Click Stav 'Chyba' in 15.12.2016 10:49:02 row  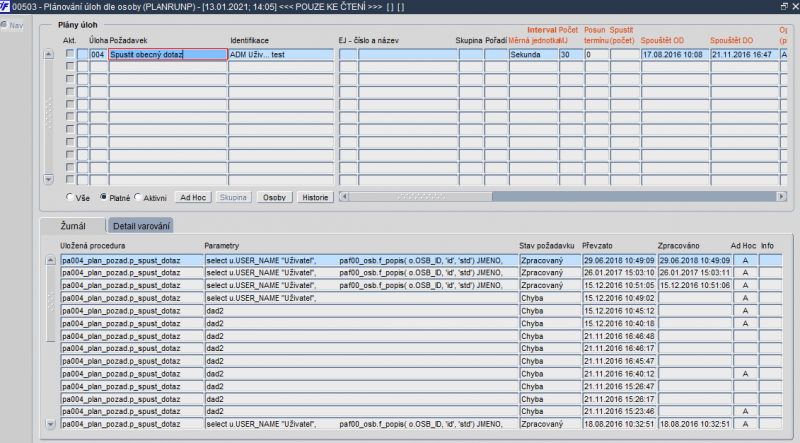point(550,298)
